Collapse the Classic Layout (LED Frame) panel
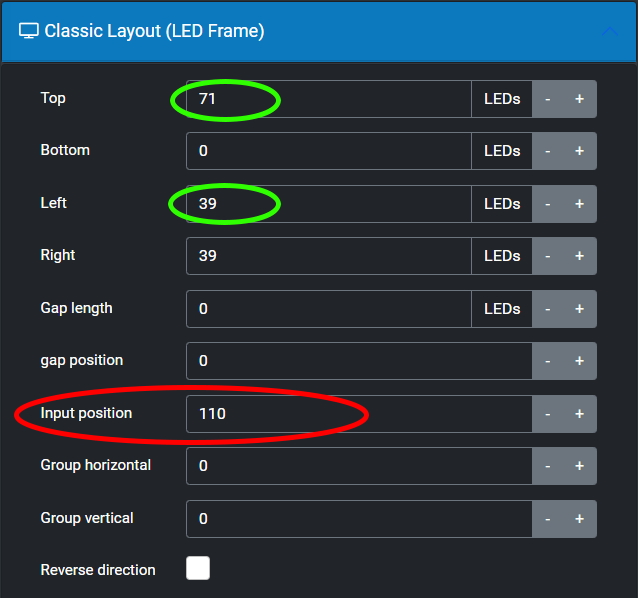 pyautogui.click(x=609, y=31)
